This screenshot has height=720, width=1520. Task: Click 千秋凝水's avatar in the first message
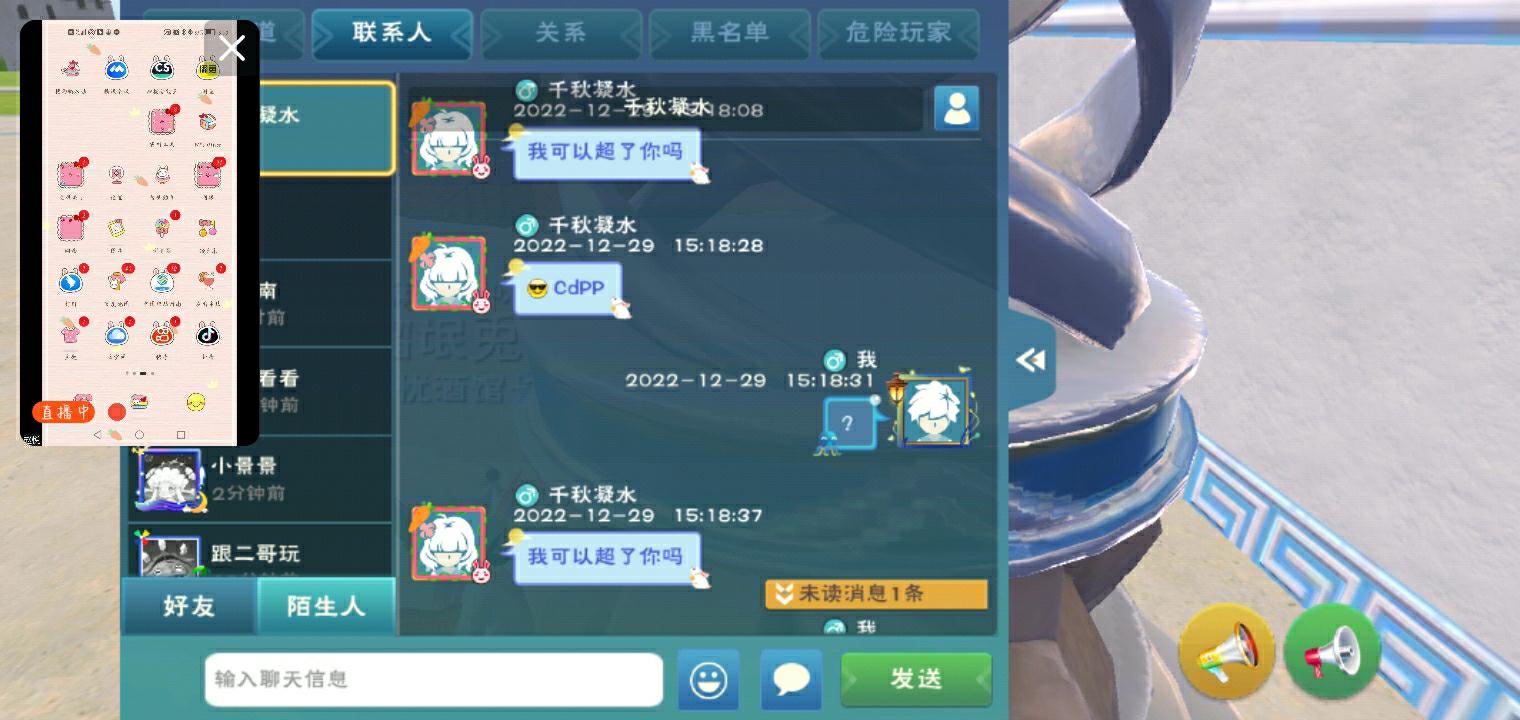point(449,138)
